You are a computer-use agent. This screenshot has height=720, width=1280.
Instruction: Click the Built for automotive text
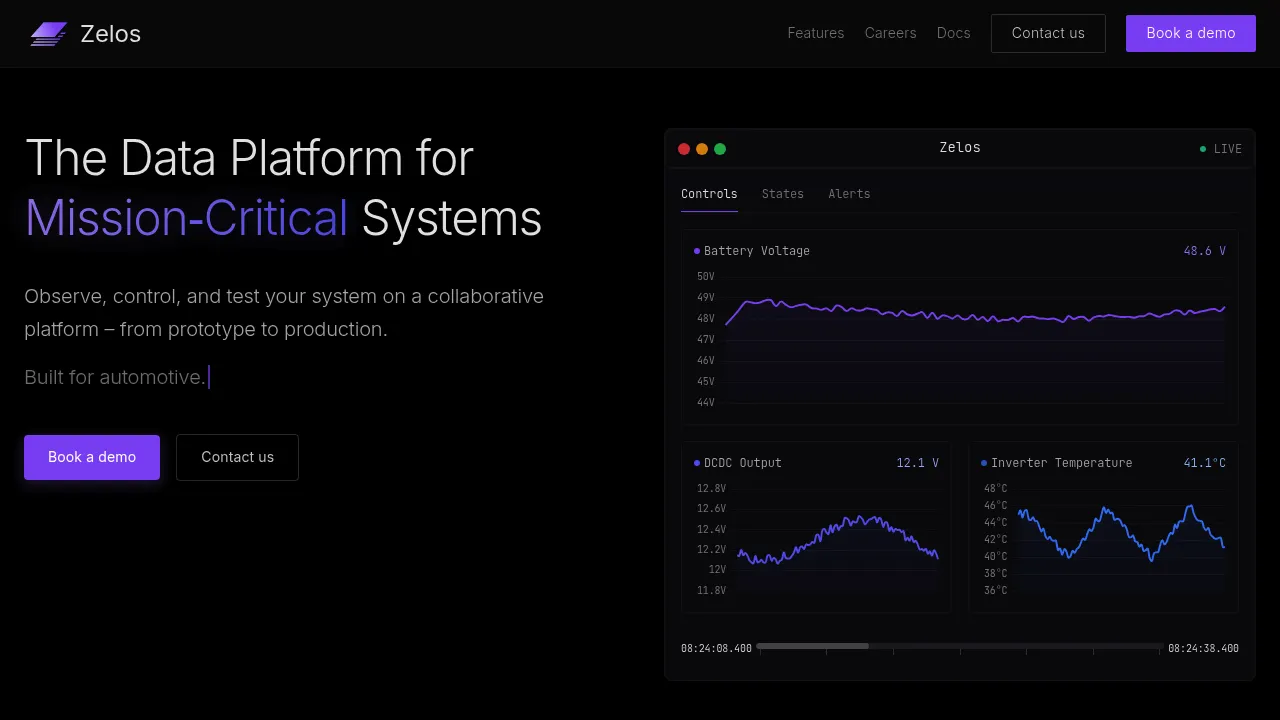coord(115,377)
